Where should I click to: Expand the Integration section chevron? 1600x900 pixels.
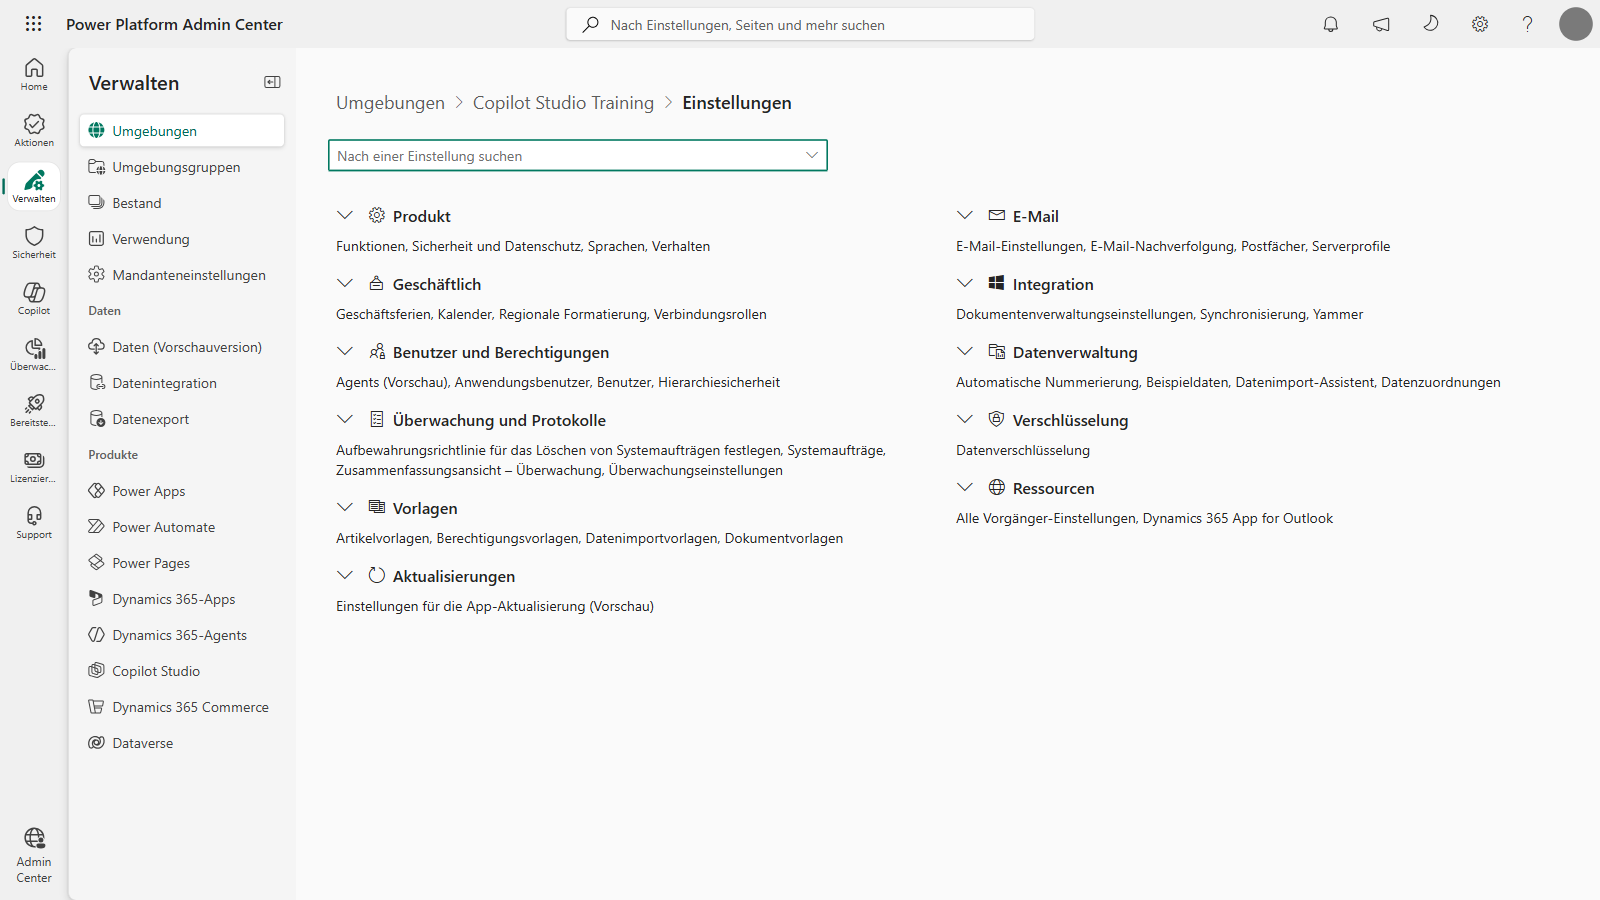tap(965, 283)
